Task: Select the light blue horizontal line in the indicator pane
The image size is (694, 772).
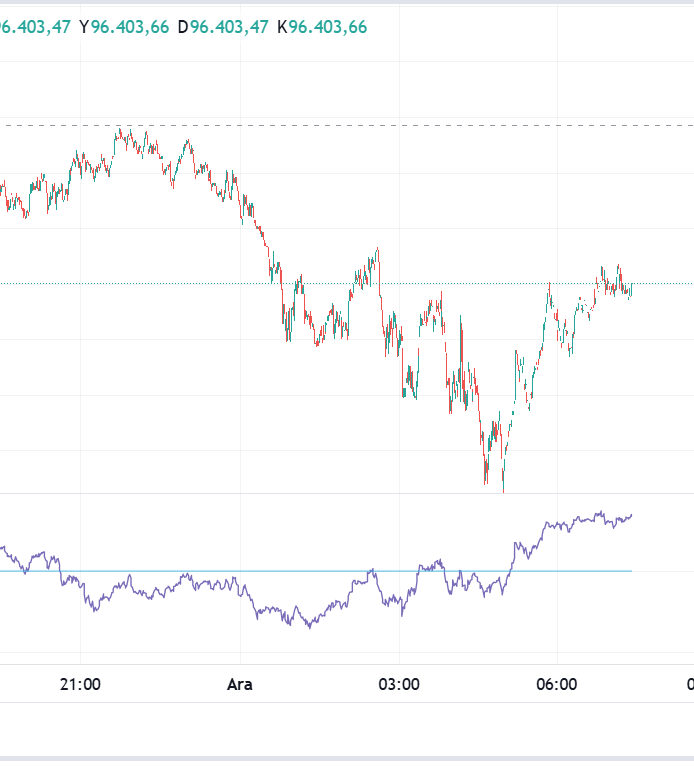Action: click(x=300, y=571)
